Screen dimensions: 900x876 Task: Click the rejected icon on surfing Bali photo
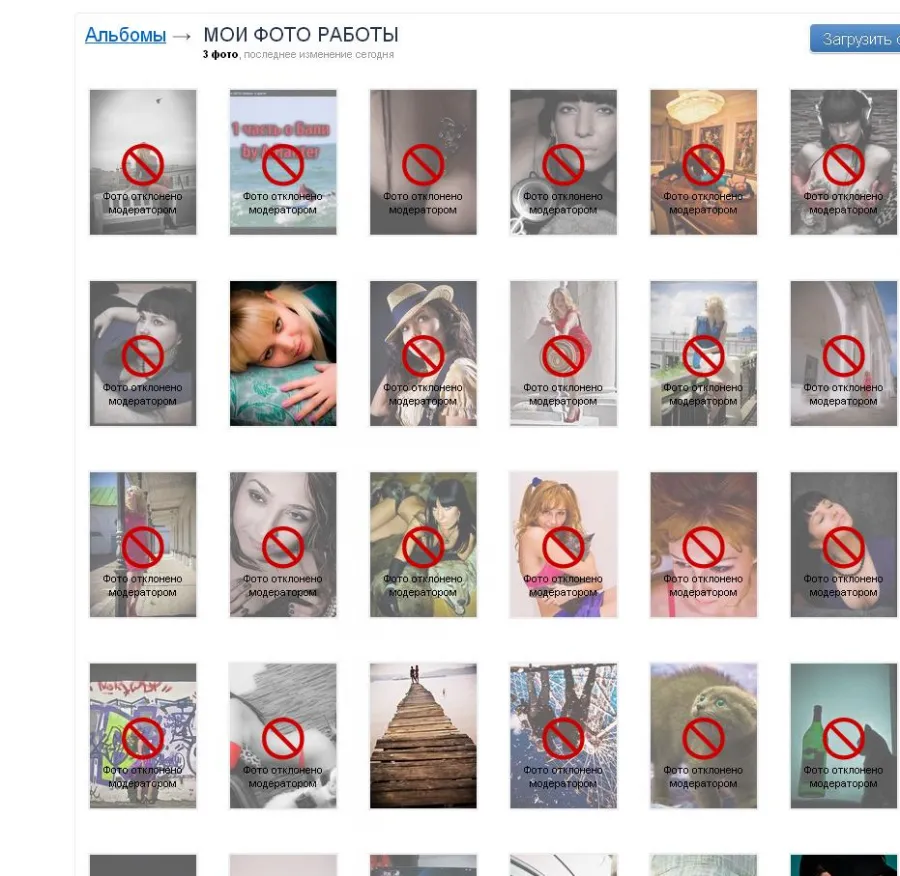283,165
